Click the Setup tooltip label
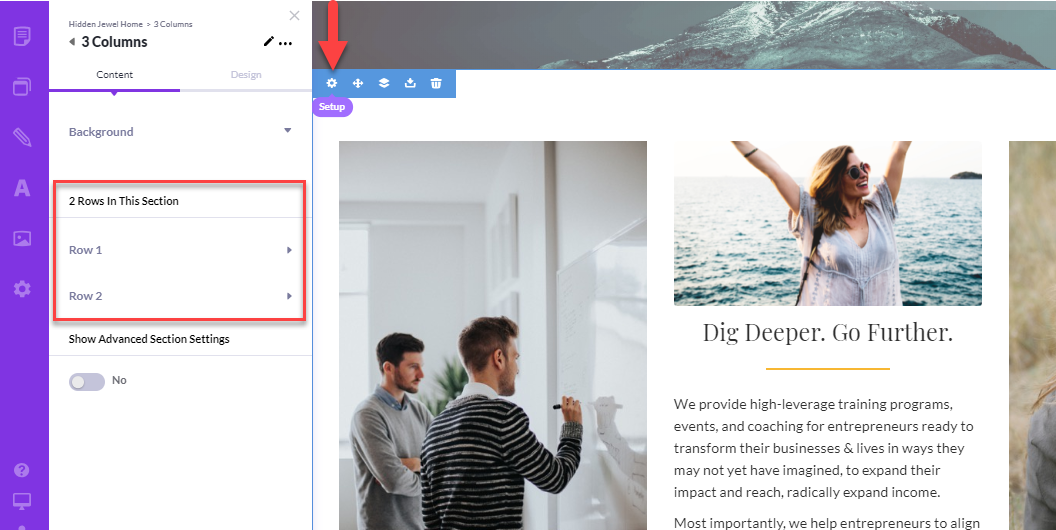Image resolution: width=1056 pixels, height=530 pixels. point(332,106)
